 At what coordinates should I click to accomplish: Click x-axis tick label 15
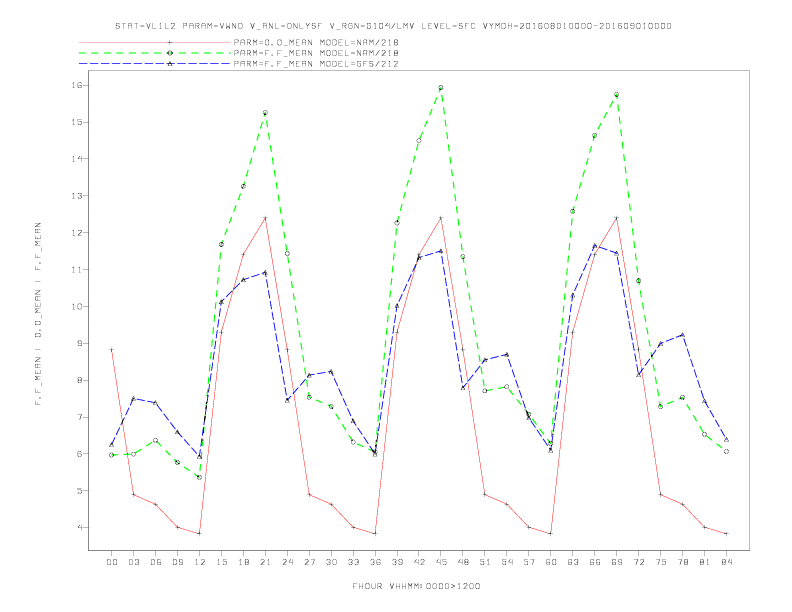221,562
